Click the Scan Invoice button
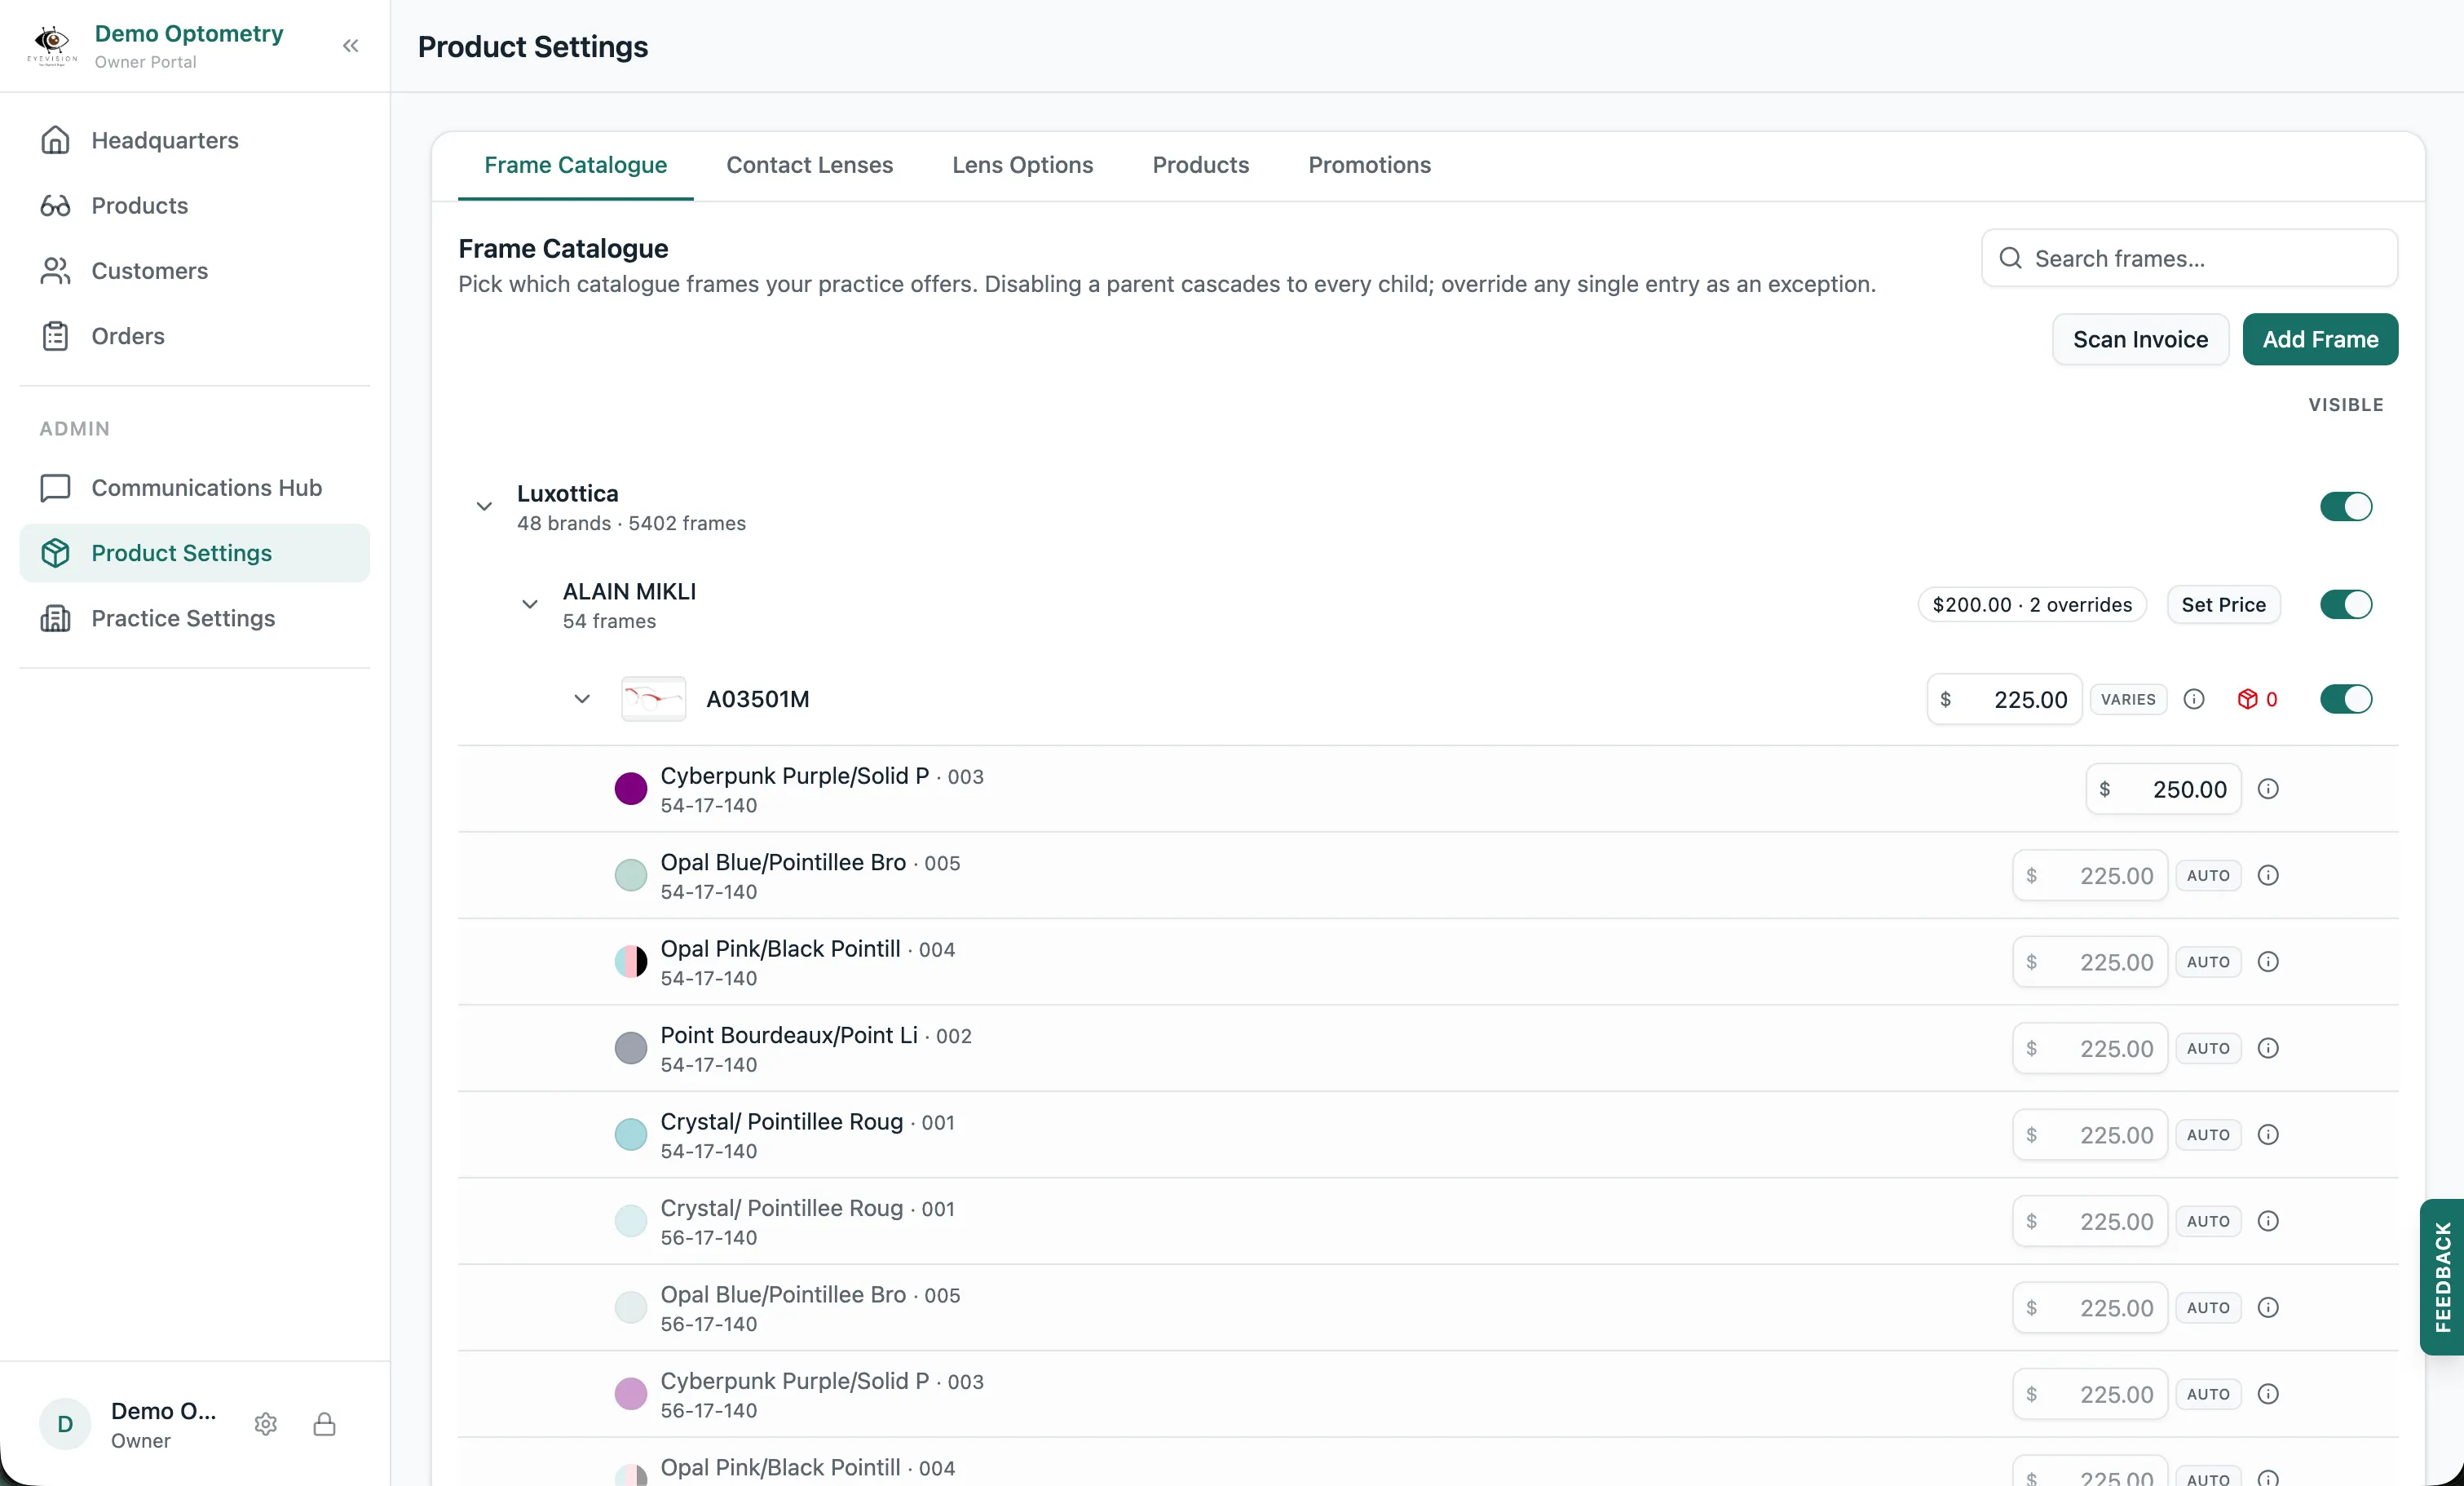2464x1486 pixels. pos(2140,339)
